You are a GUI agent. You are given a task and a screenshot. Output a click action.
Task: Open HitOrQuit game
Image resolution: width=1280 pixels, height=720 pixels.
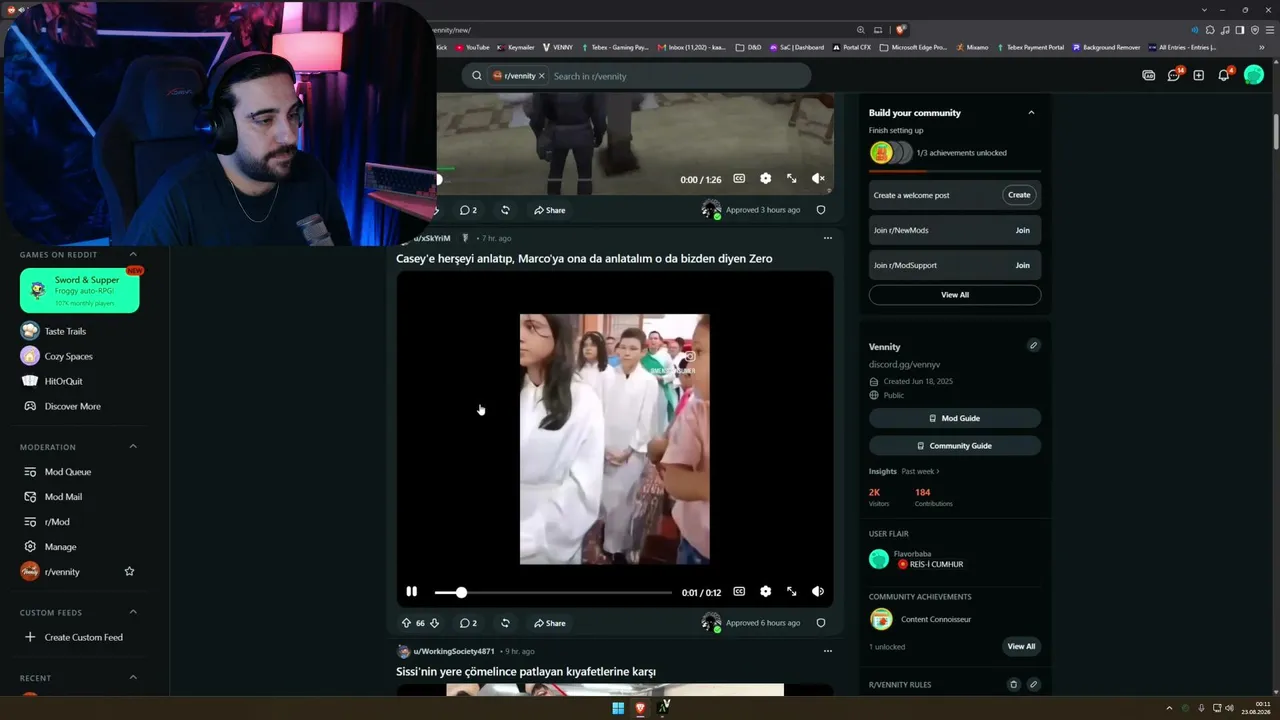point(63,381)
